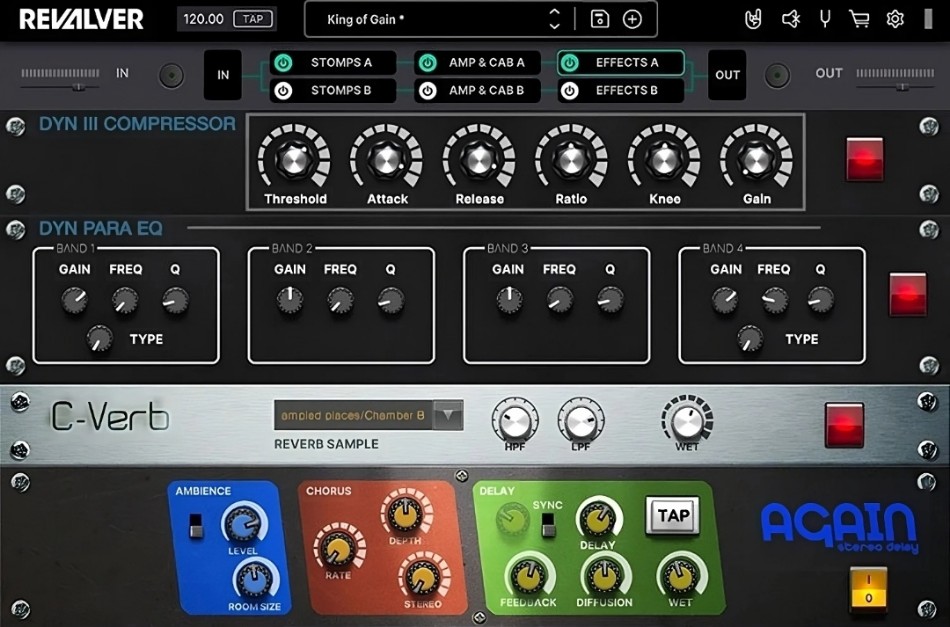
Task: Toggle the Amp & Cab A power icon
Action: coord(428,62)
